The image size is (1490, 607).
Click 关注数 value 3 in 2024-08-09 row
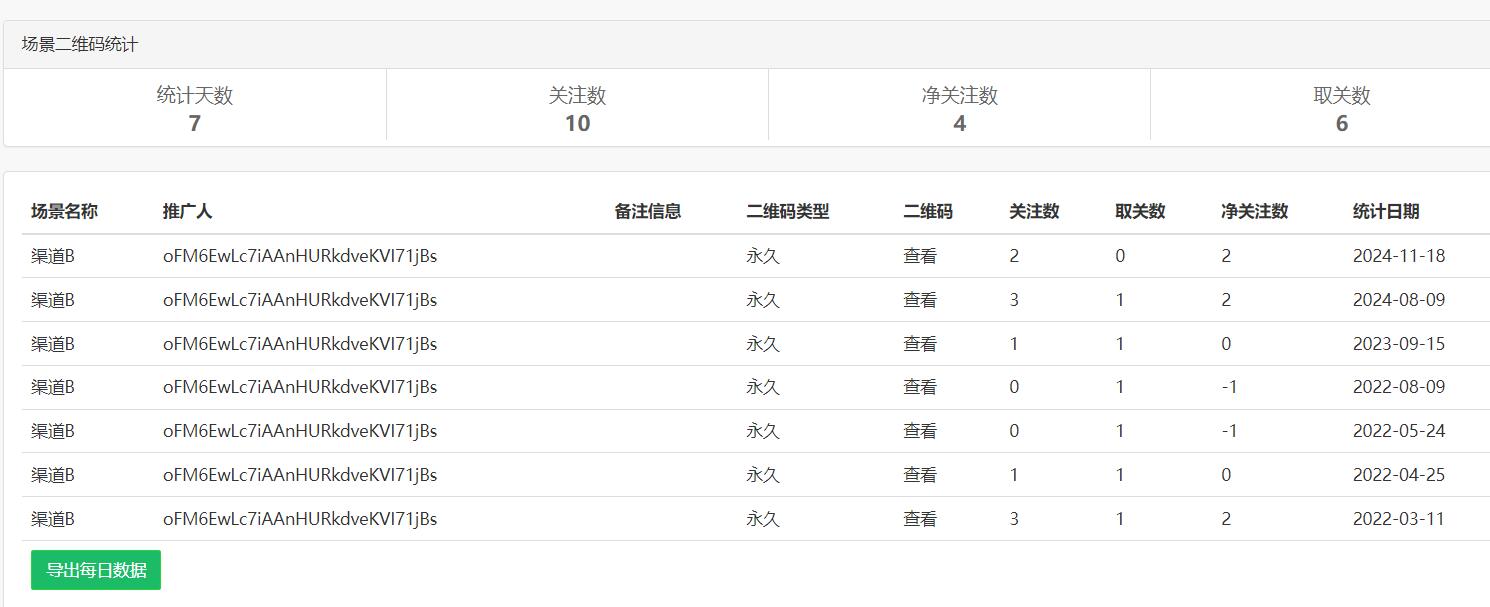1014,300
